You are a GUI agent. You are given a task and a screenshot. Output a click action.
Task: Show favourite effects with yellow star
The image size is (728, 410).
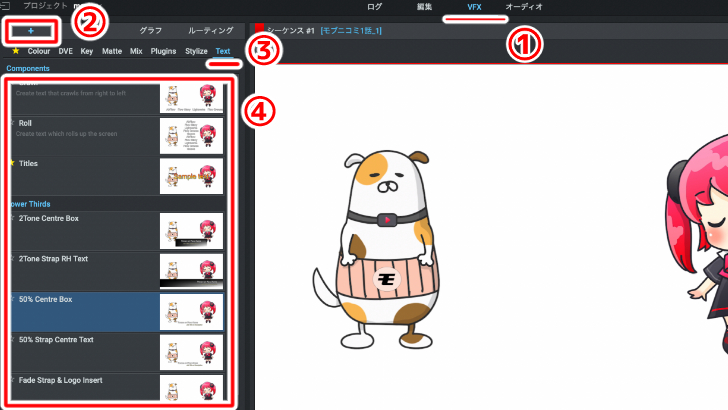click(x=16, y=51)
